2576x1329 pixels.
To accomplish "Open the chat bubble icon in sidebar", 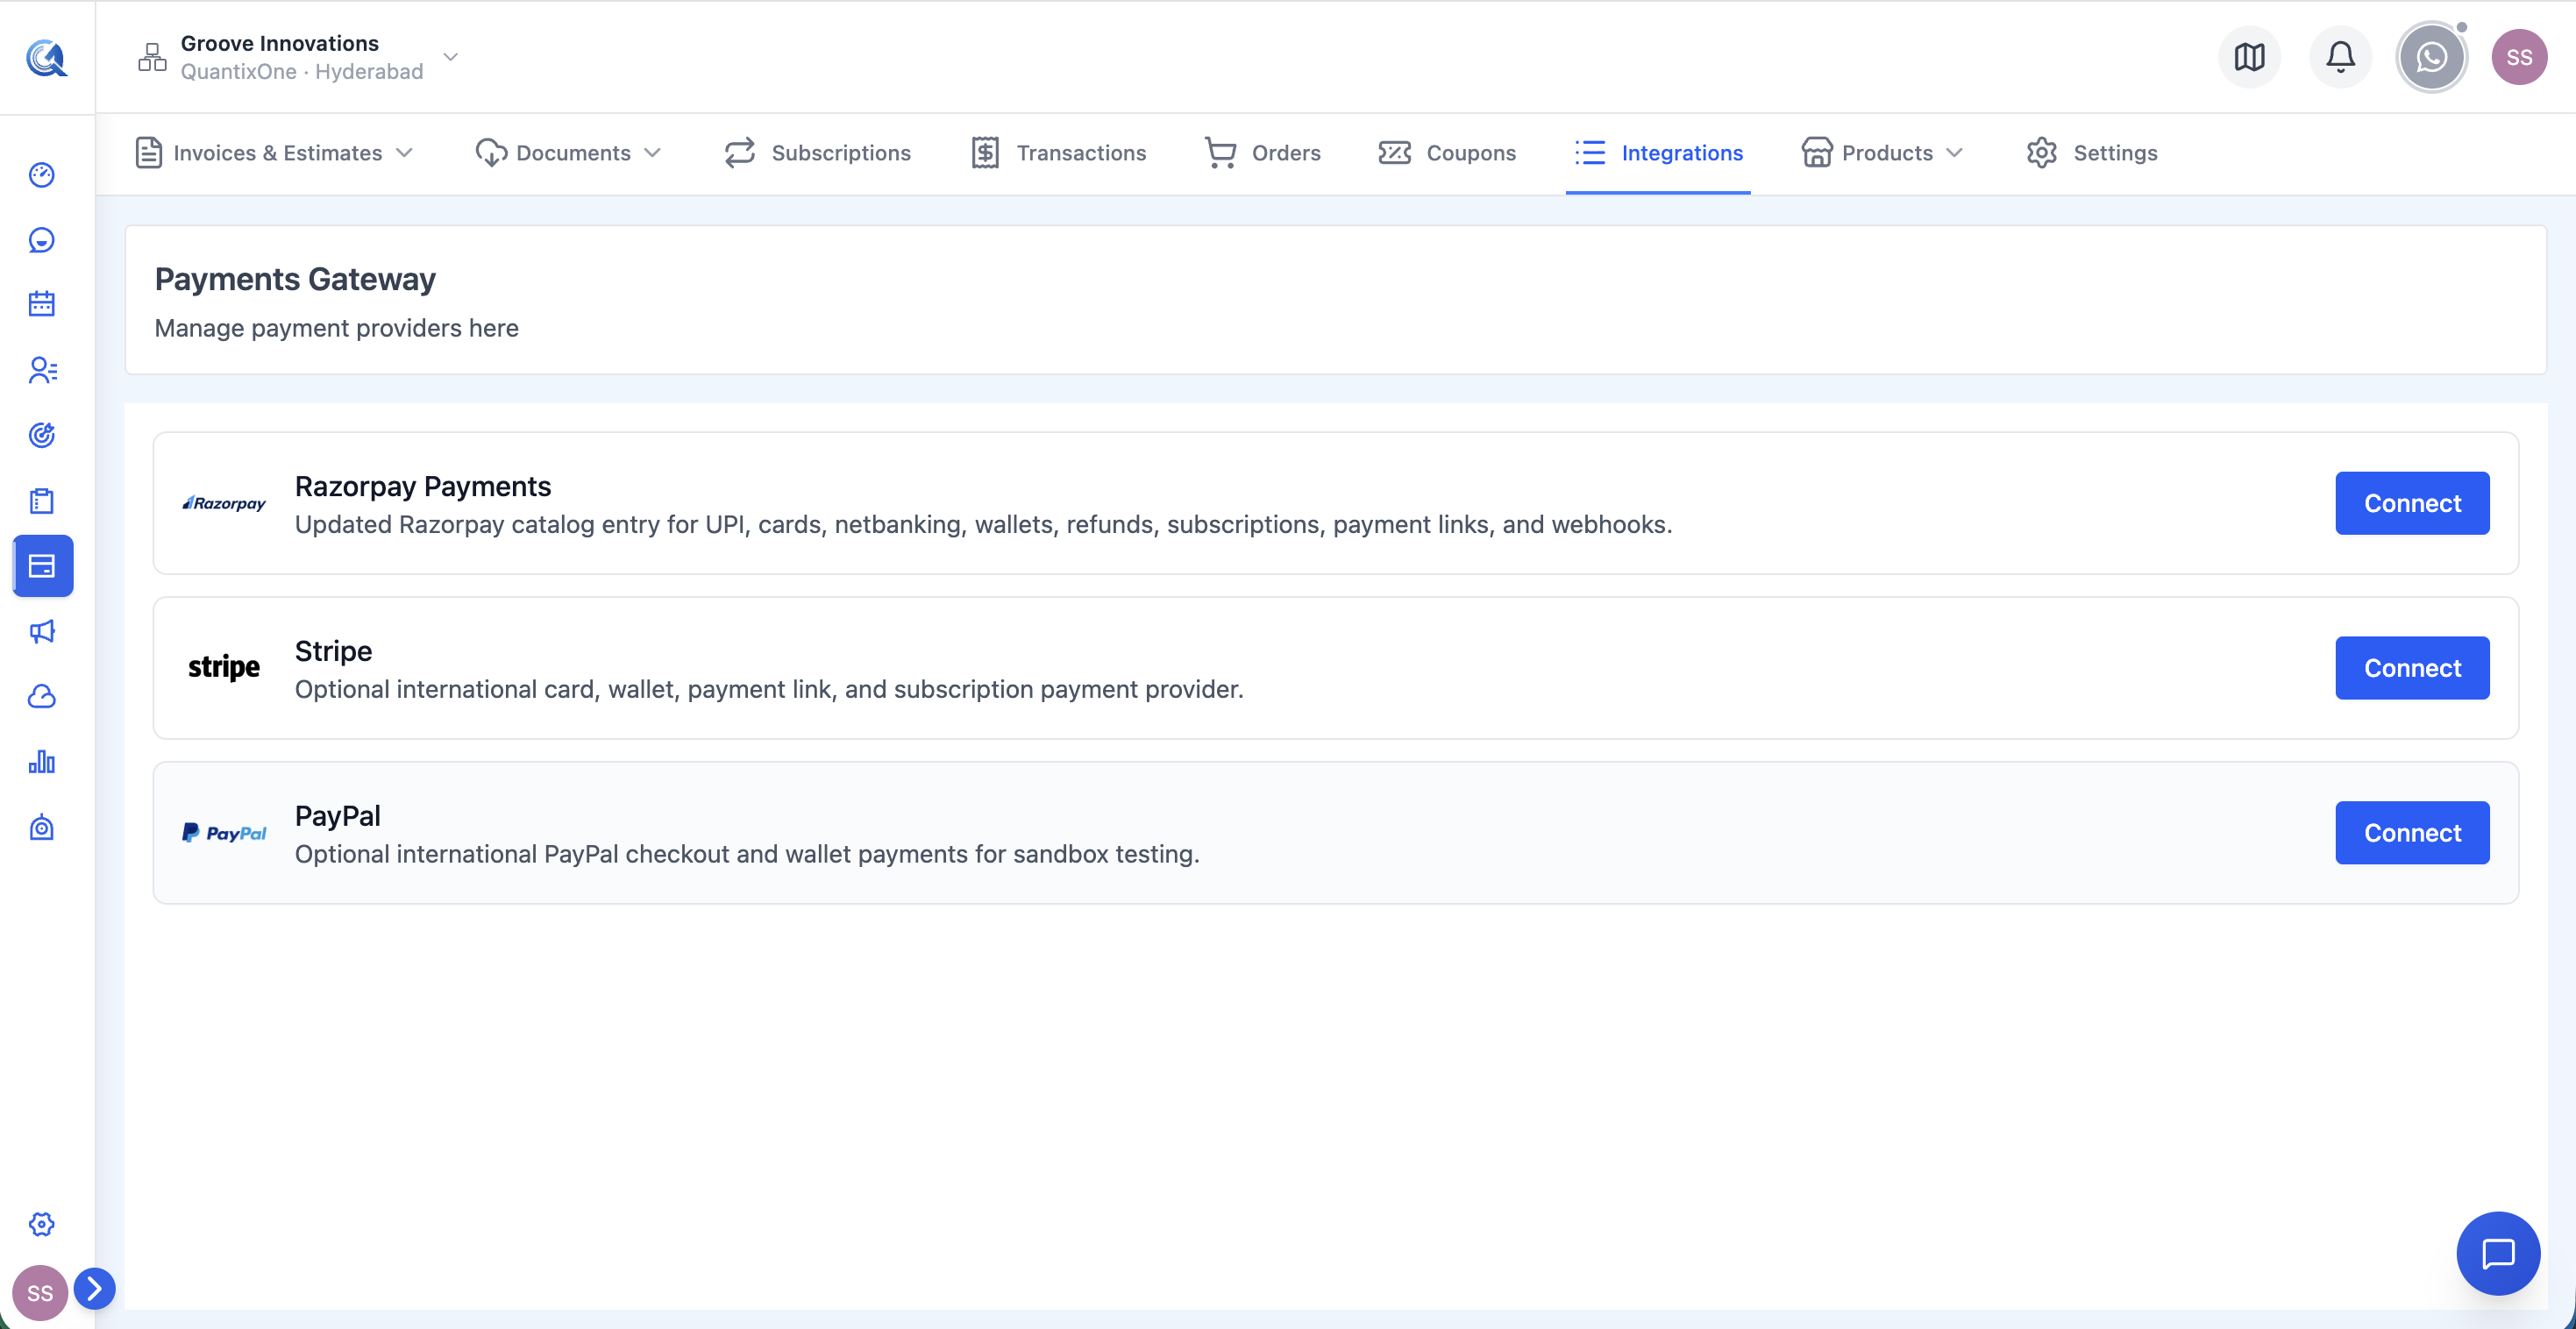I will pyautogui.click(x=42, y=240).
